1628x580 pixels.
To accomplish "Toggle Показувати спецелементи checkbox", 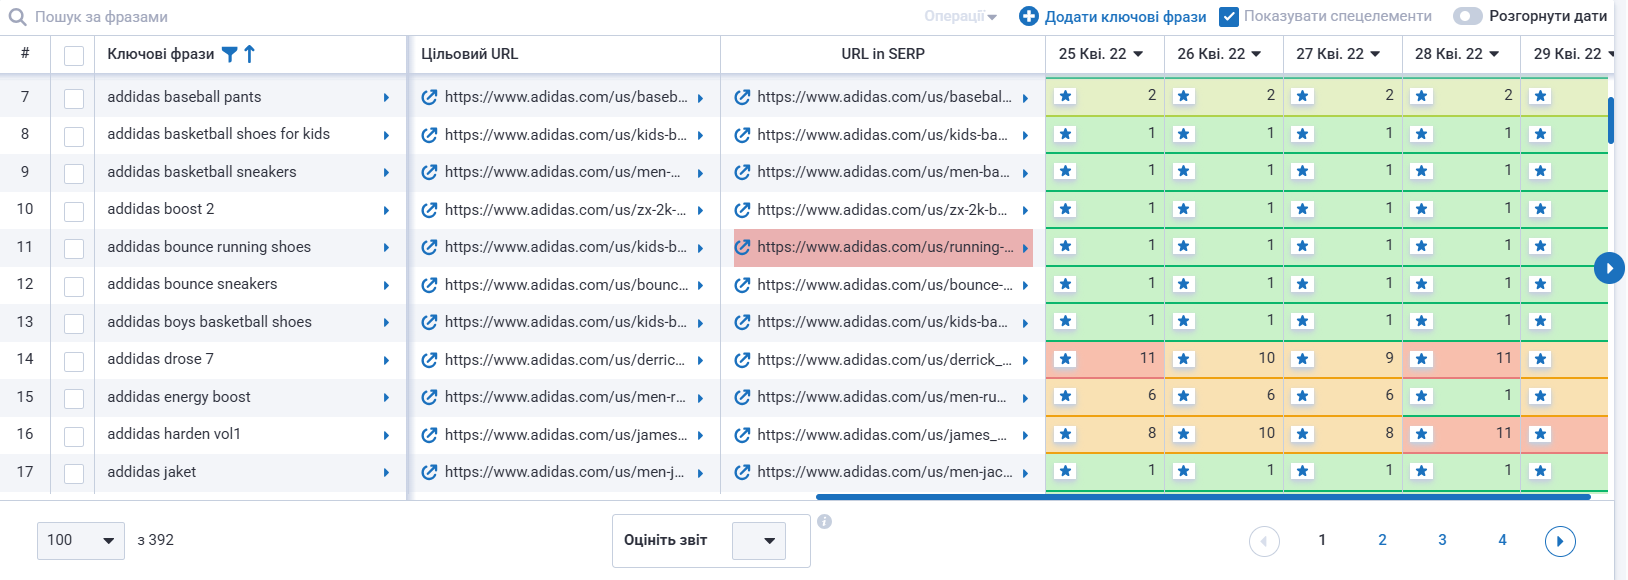I will pyautogui.click(x=1229, y=16).
